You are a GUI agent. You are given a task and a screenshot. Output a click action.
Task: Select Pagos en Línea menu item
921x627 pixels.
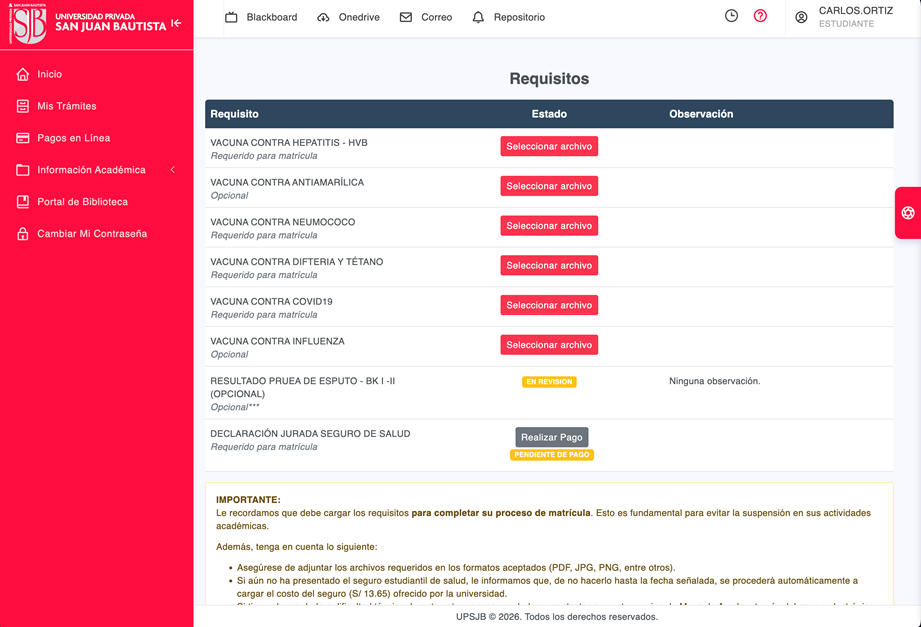click(x=73, y=138)
